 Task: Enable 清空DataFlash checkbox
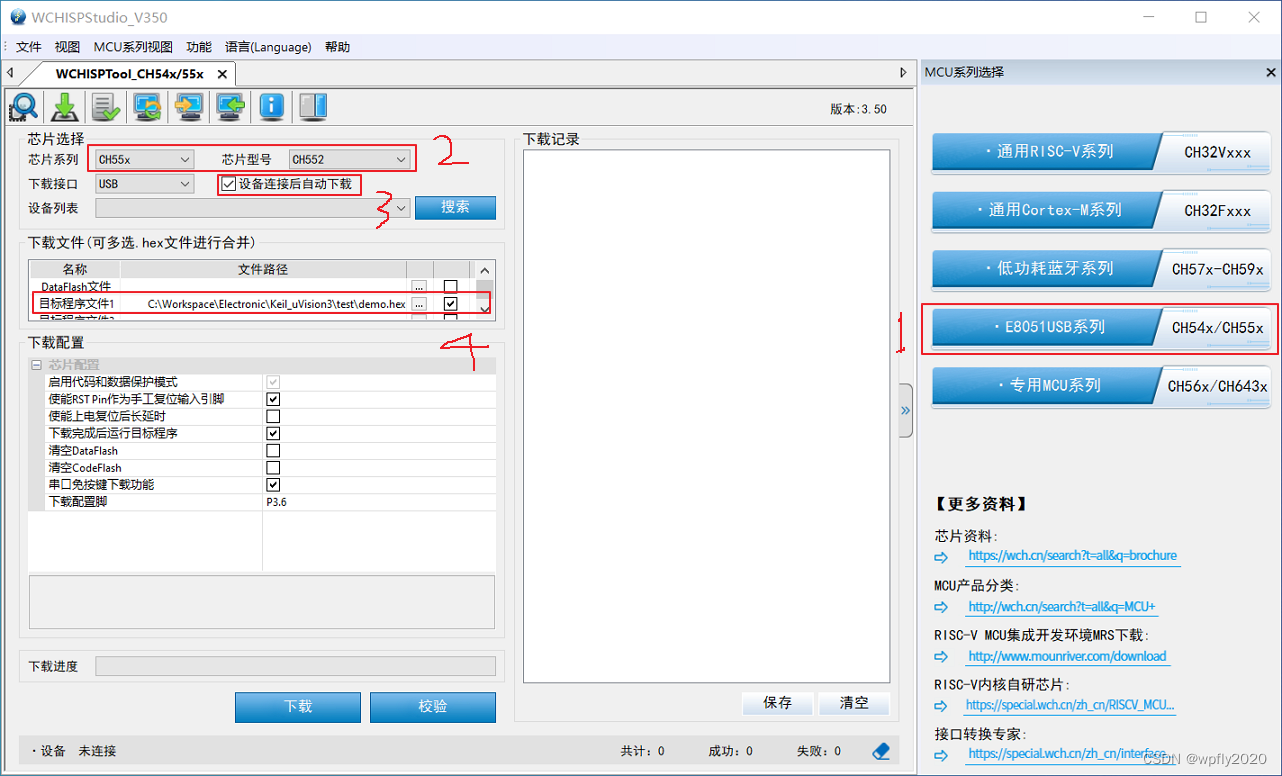tap(273, 451)
